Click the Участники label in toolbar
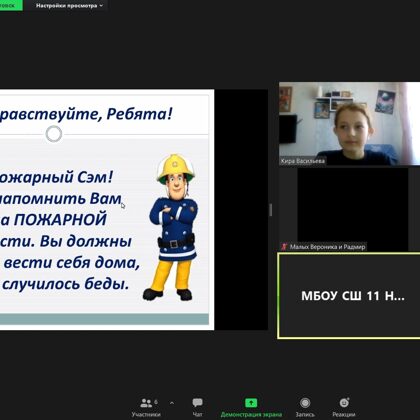Screen dimensions: 420x420 click(146, 414)
